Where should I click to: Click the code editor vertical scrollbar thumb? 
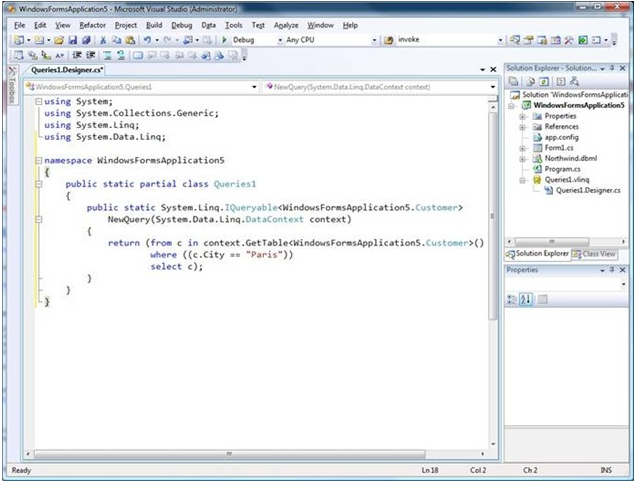point(493,216)
